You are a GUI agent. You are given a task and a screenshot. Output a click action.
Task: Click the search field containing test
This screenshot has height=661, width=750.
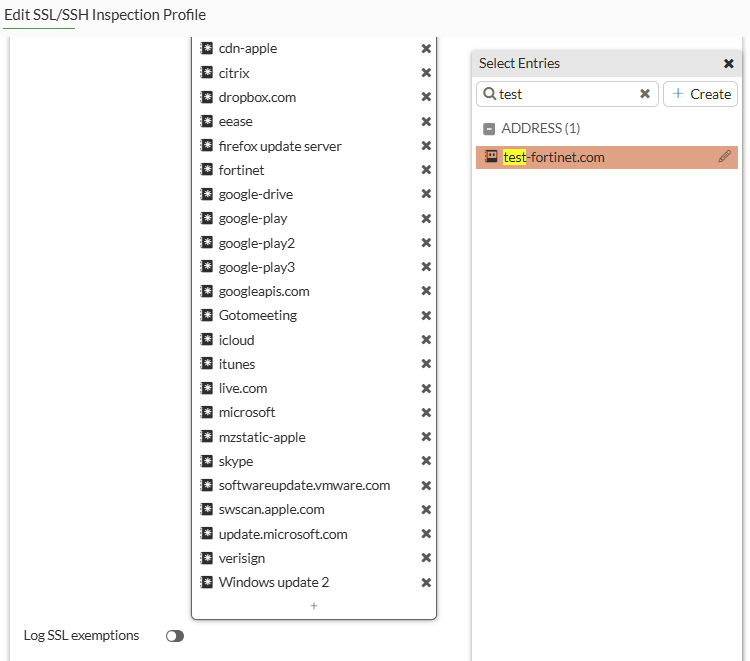click(x=567, y=94)
